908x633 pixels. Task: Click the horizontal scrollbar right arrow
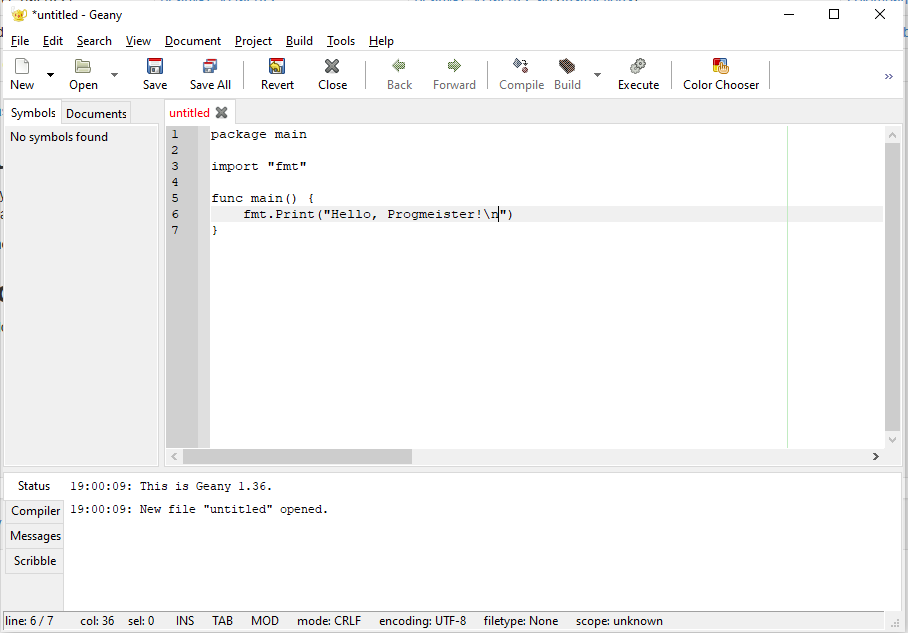coord(876,456)
